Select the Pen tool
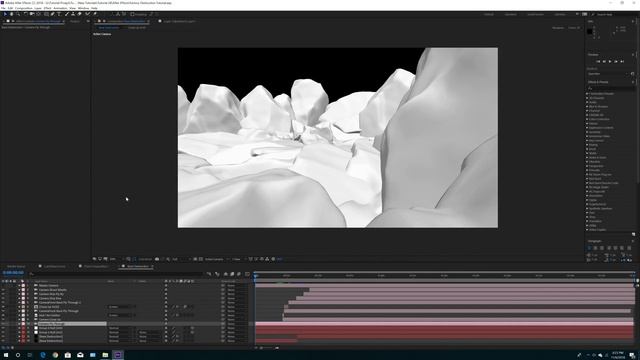 53,14
